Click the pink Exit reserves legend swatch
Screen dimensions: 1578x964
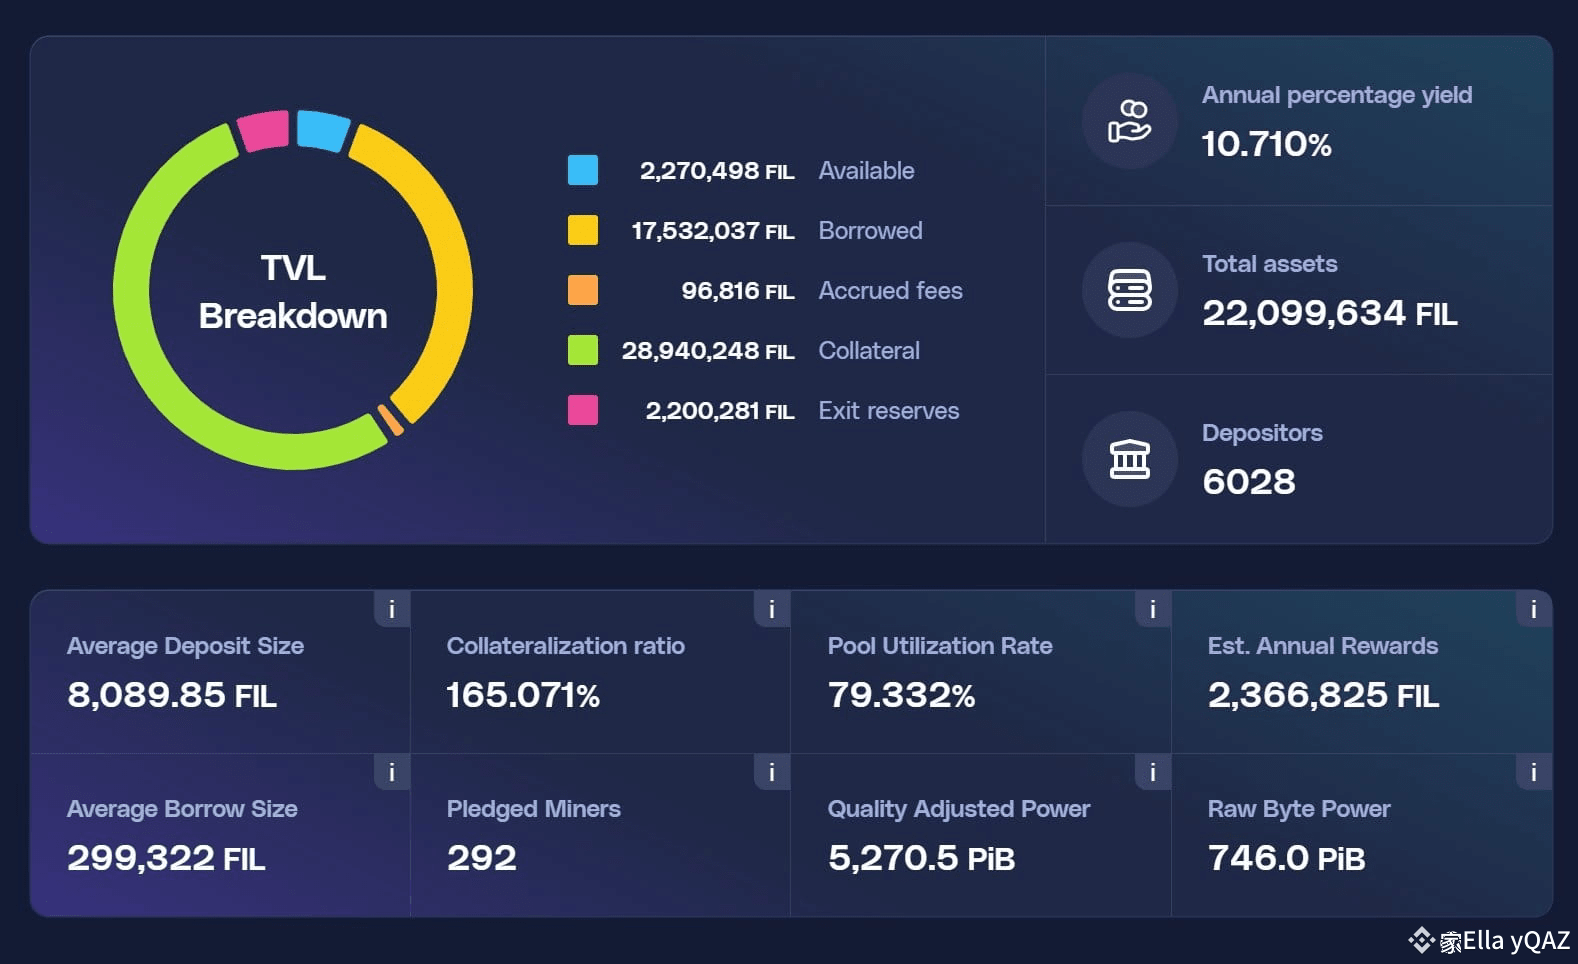click(x=583, y=410)
